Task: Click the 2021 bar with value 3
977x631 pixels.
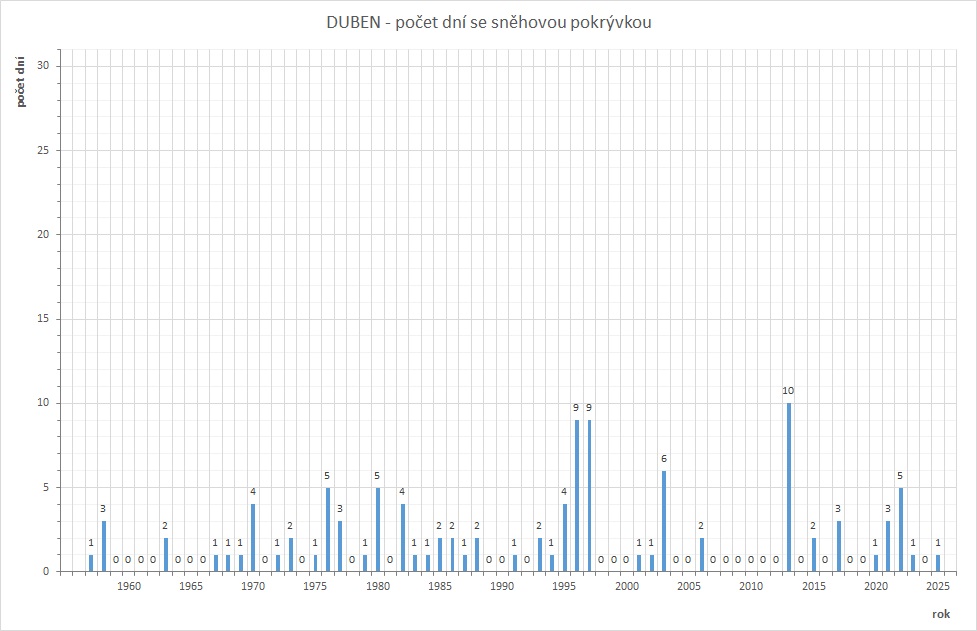Action: click(x=888, y=546)
